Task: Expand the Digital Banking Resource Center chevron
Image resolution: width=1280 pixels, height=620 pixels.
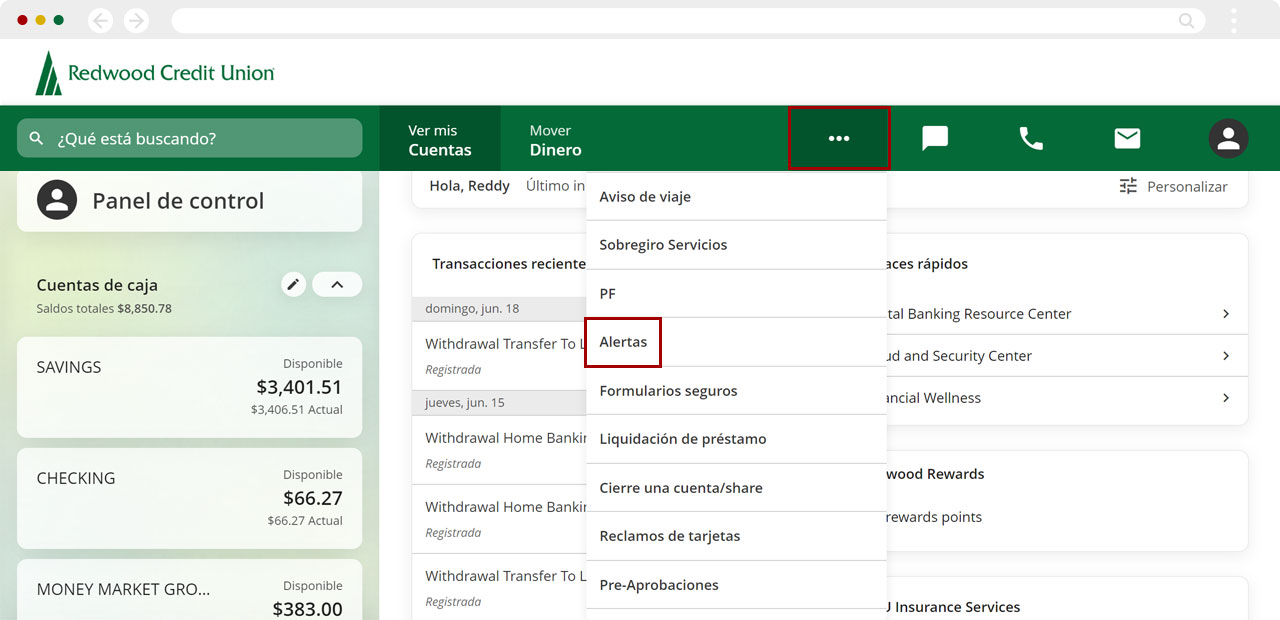Action: (1226, 314)
